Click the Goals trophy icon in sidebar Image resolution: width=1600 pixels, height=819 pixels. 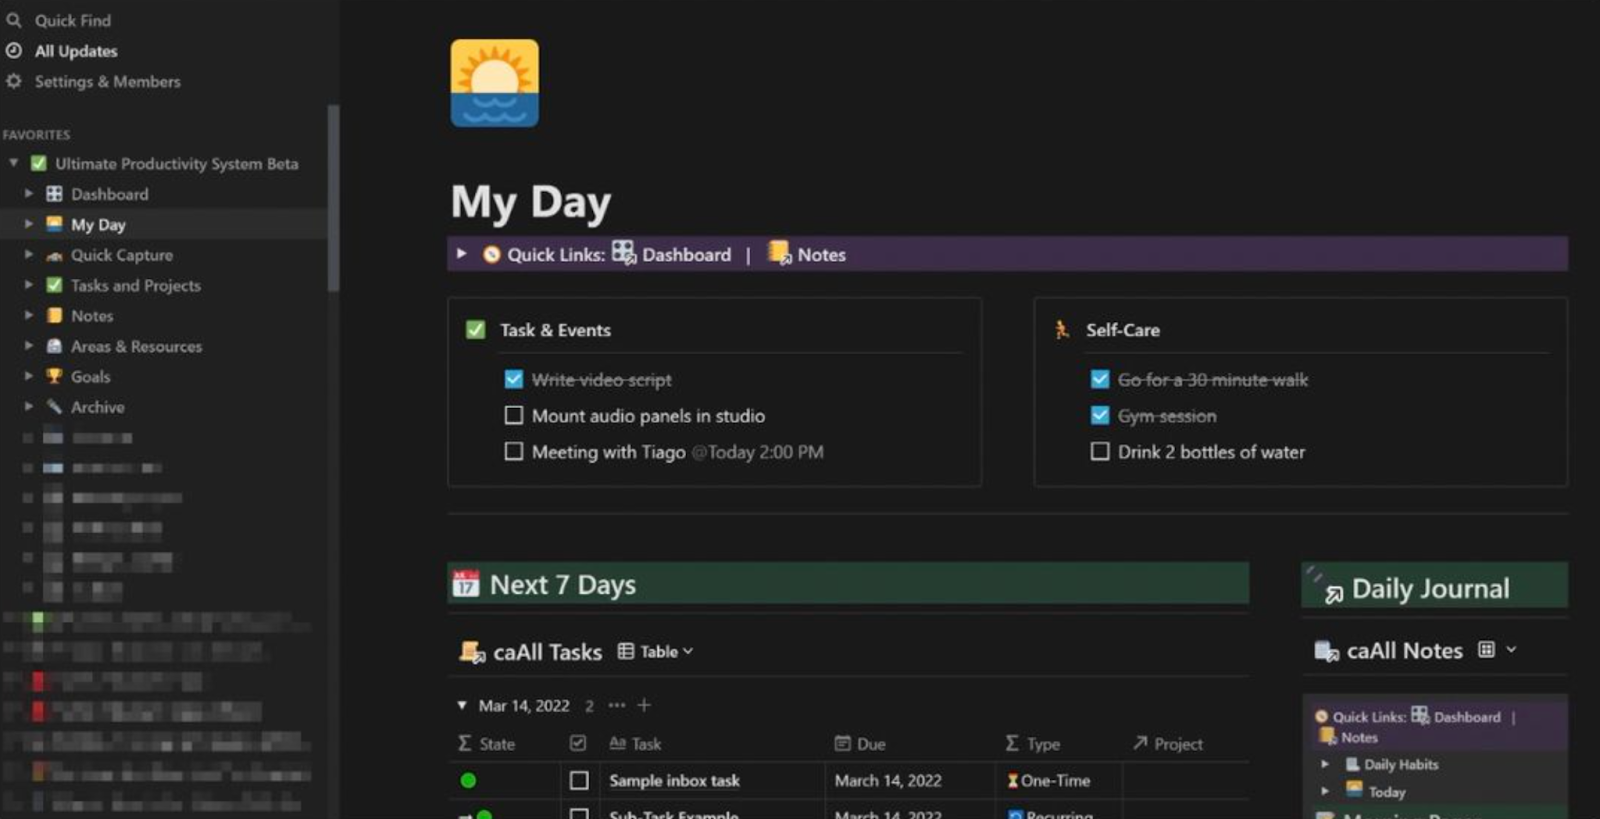point(55,376)
